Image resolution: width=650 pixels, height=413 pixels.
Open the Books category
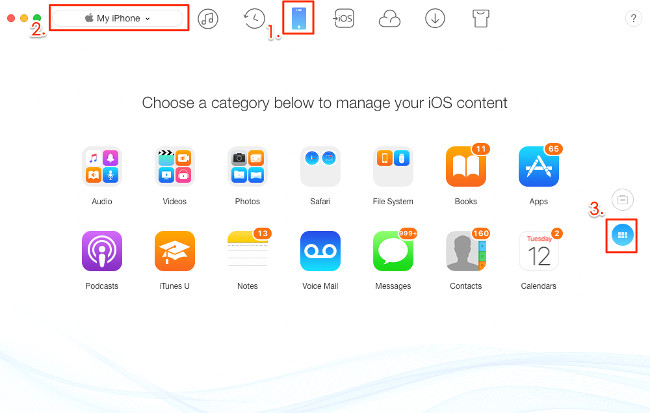pos(466,166)
